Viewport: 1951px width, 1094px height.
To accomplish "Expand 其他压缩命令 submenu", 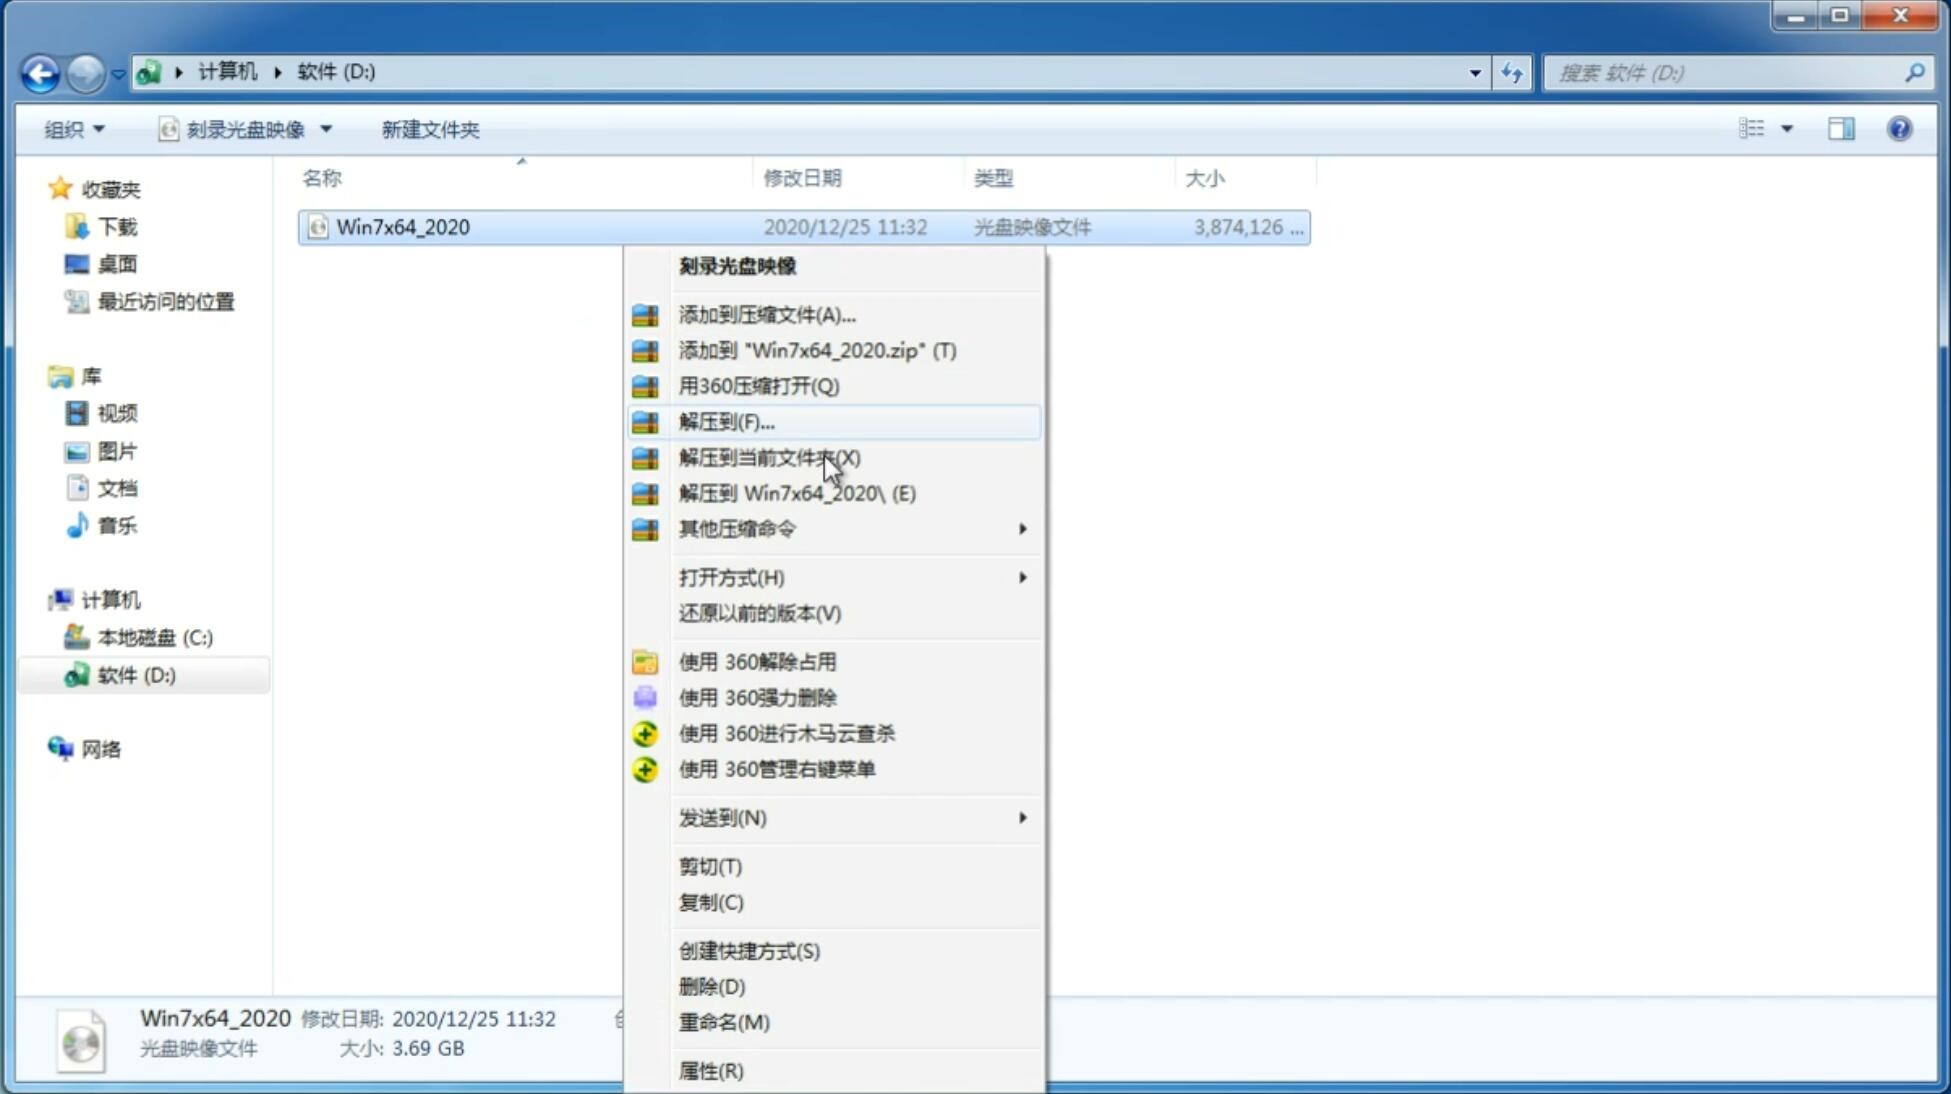I will [x=852, y=528].
